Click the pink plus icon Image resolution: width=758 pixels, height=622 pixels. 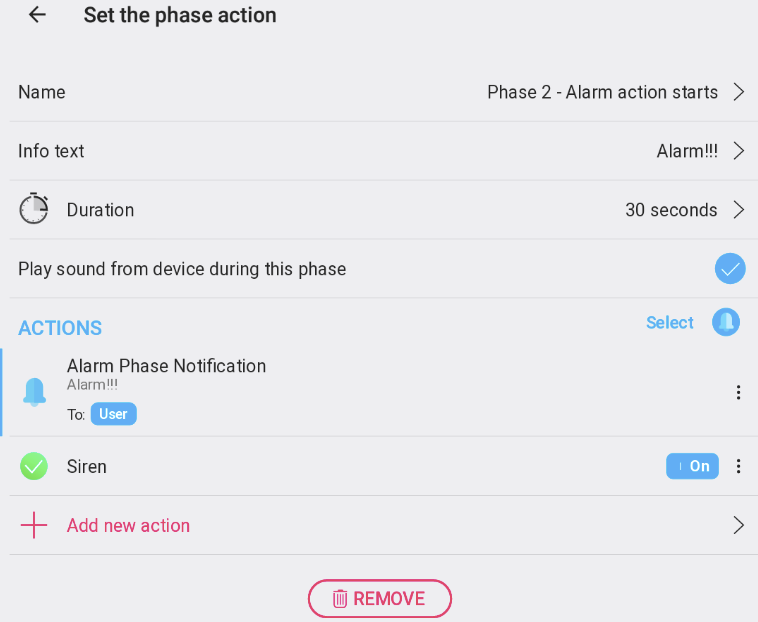pos(34,525)
